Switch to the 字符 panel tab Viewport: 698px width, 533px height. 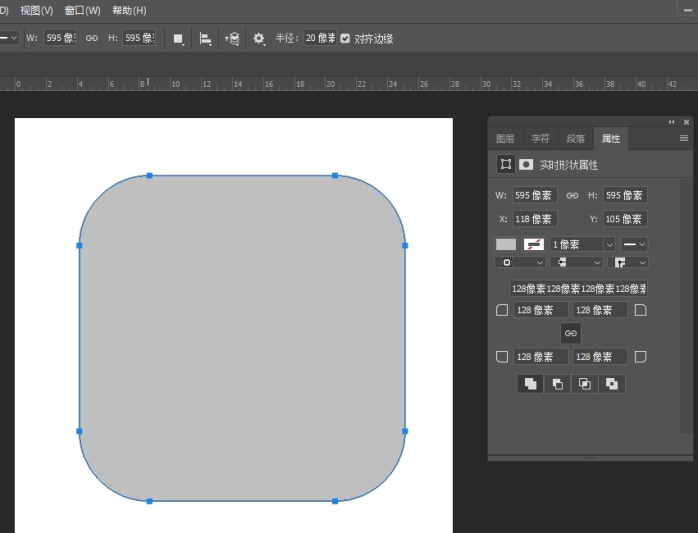tap(540, 139)
